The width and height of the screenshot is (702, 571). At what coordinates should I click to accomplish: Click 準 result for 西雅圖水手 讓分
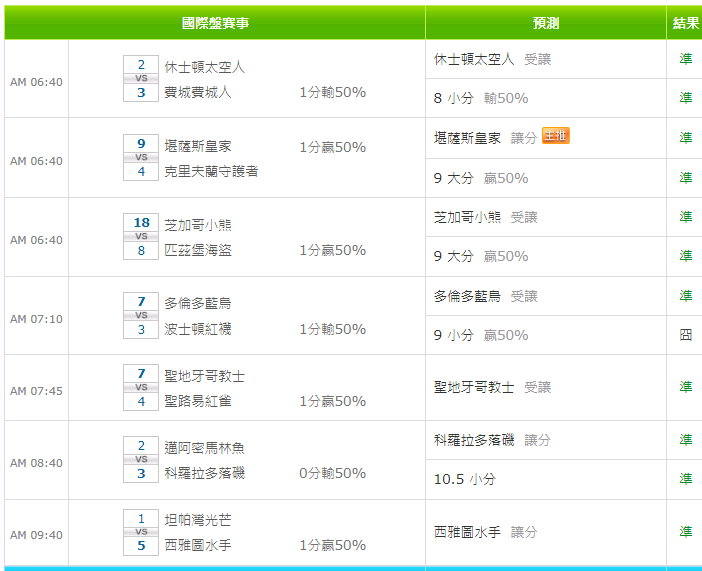pos(685,532)
